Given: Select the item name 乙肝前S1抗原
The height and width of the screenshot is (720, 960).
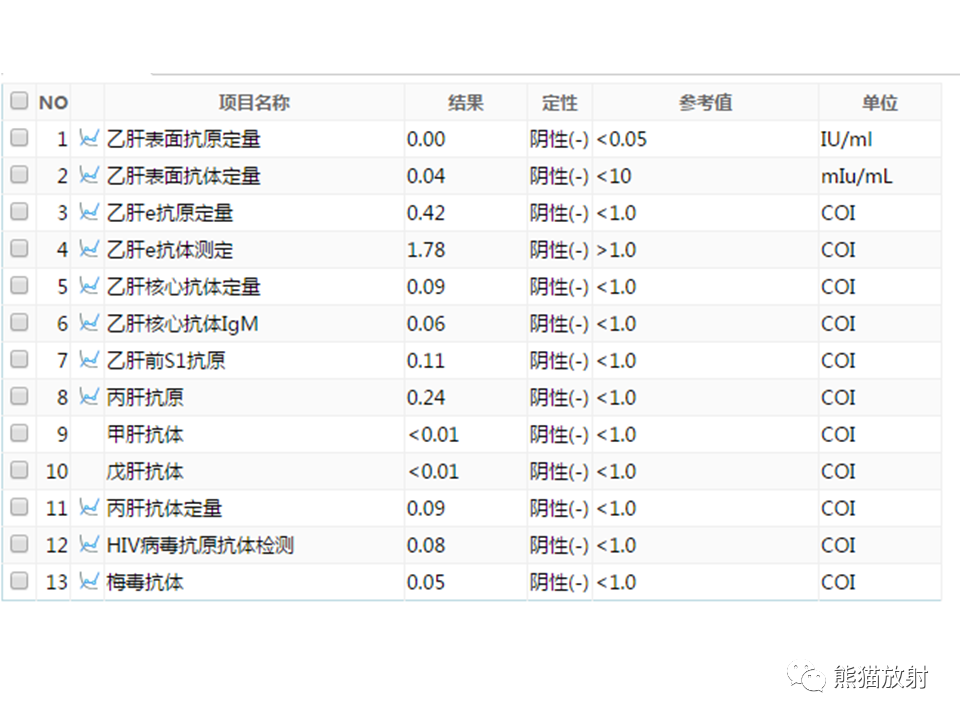Looking at the screenshot, I should [166, 361].
